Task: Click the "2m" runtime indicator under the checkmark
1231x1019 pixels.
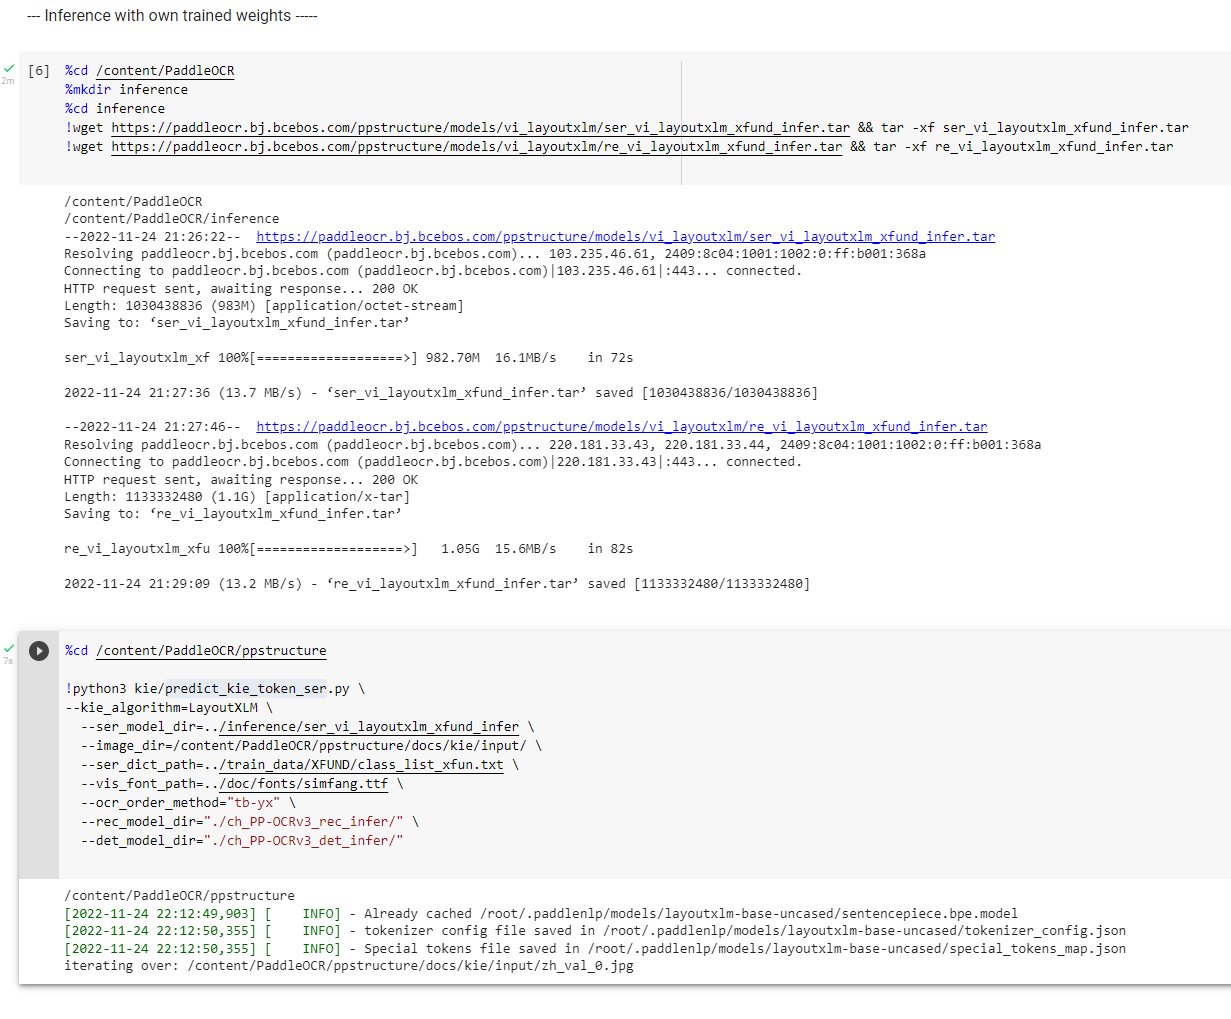Action: point(9,80)
